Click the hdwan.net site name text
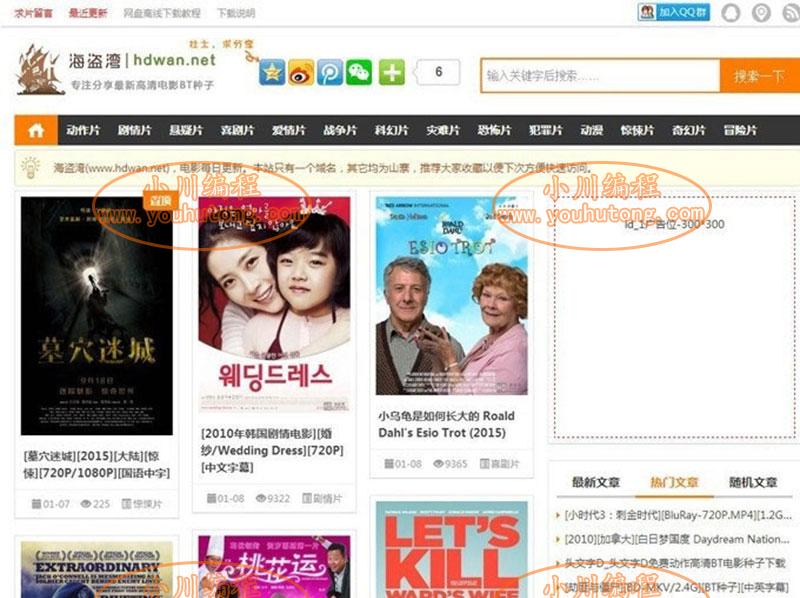 174,60
